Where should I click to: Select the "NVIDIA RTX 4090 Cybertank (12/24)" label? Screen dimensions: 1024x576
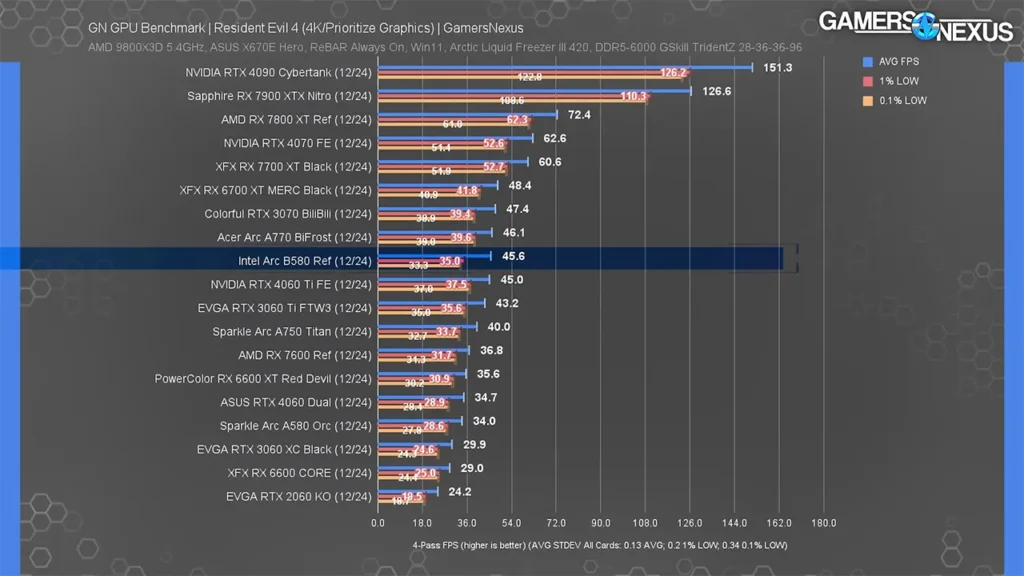(278, 72)
